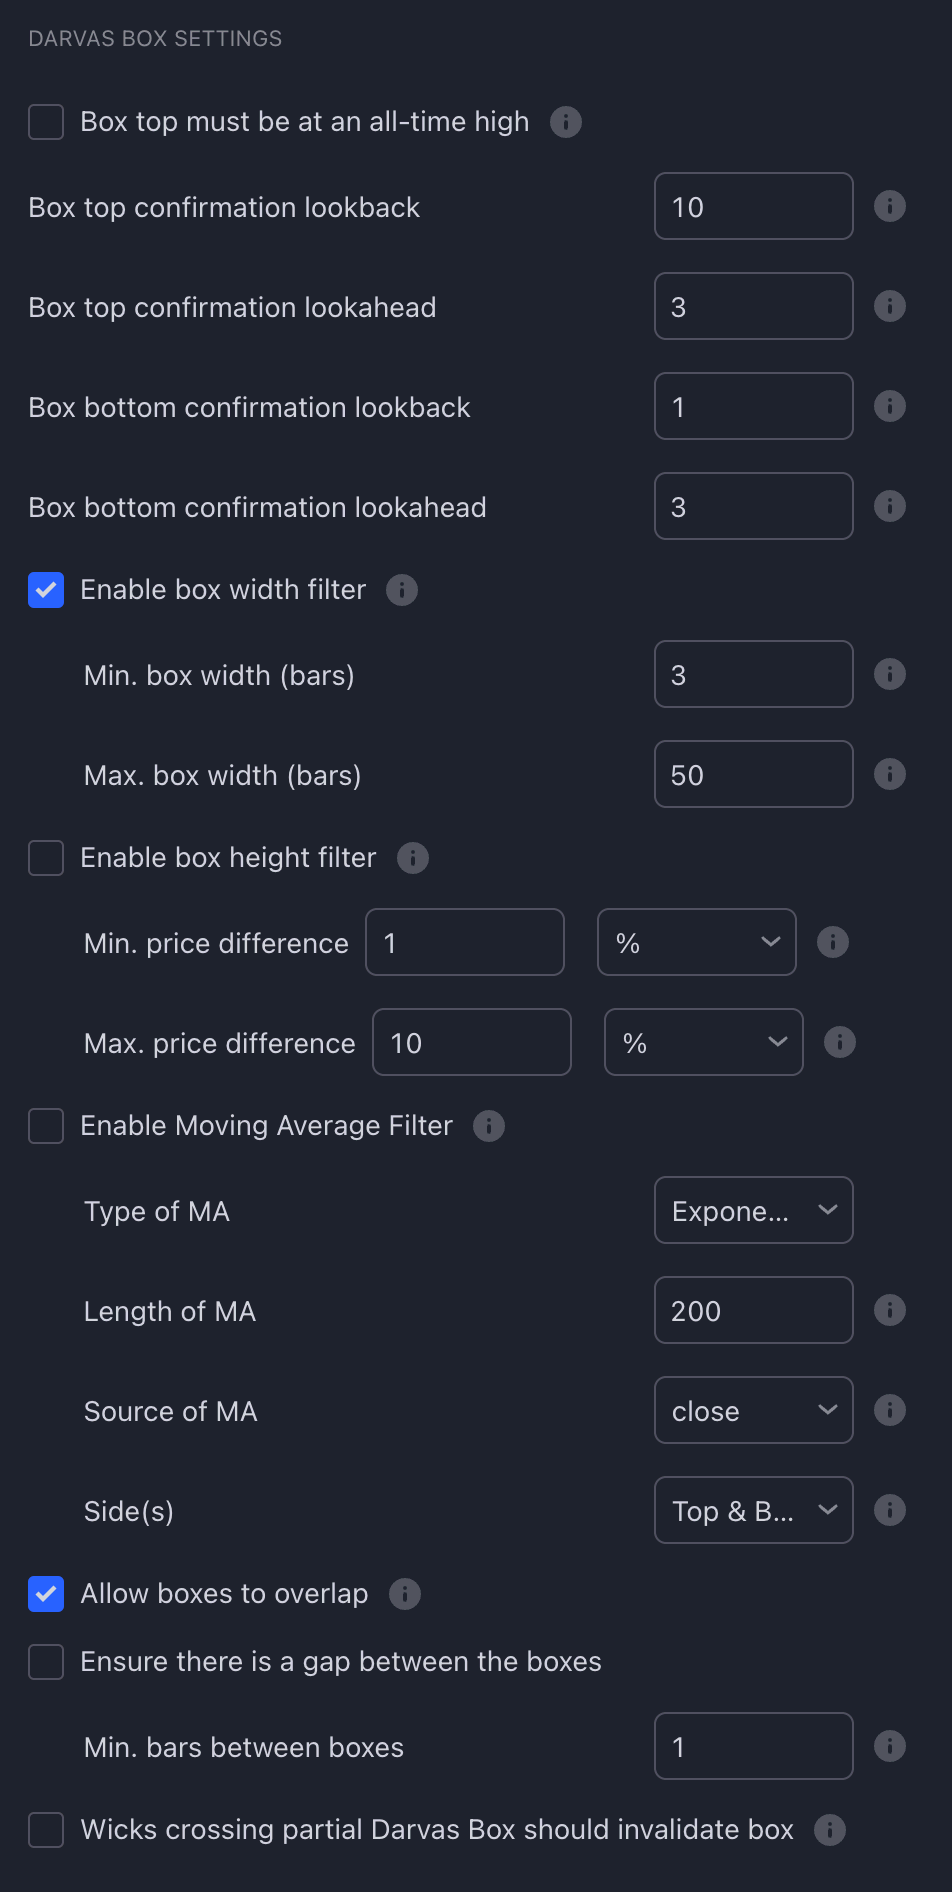Open the Source of MA dropdown
Image resolution: width=952 pixels, height=1892 pixels.
click(x=753, y=1410)
